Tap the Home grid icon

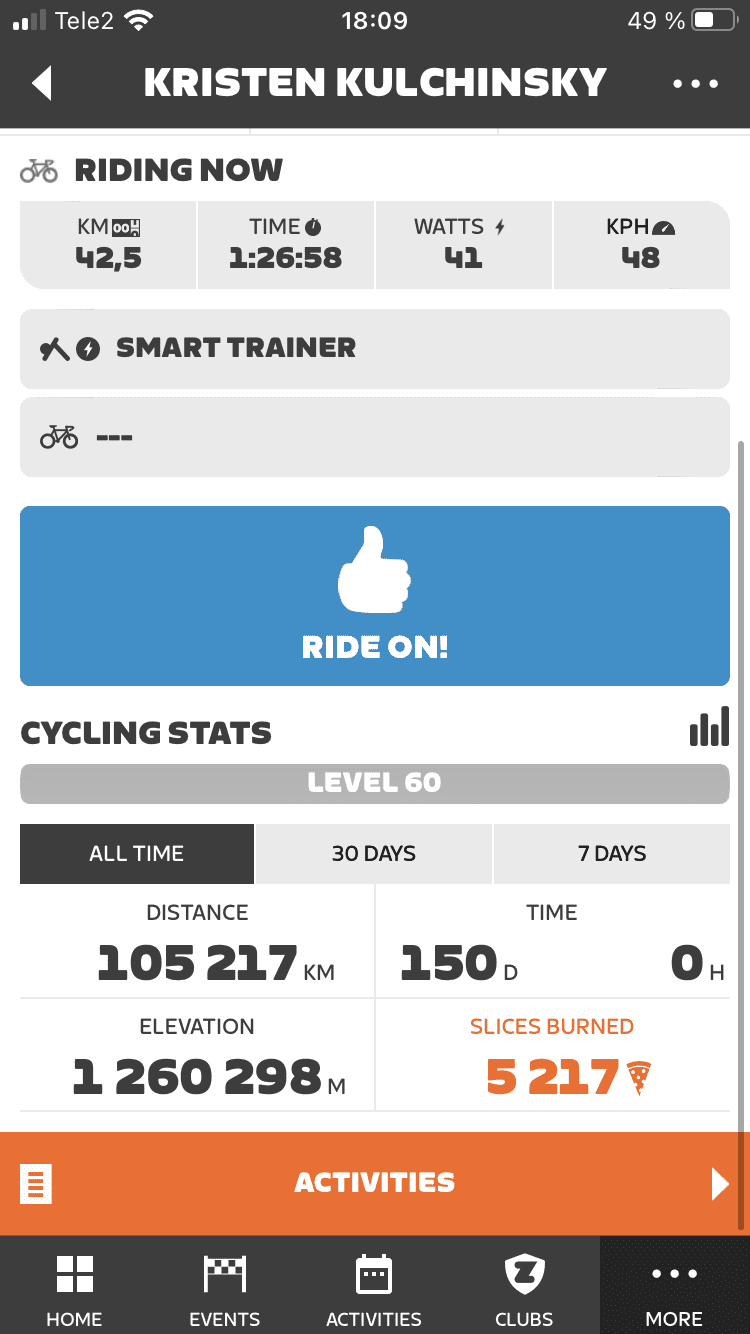74,1275
